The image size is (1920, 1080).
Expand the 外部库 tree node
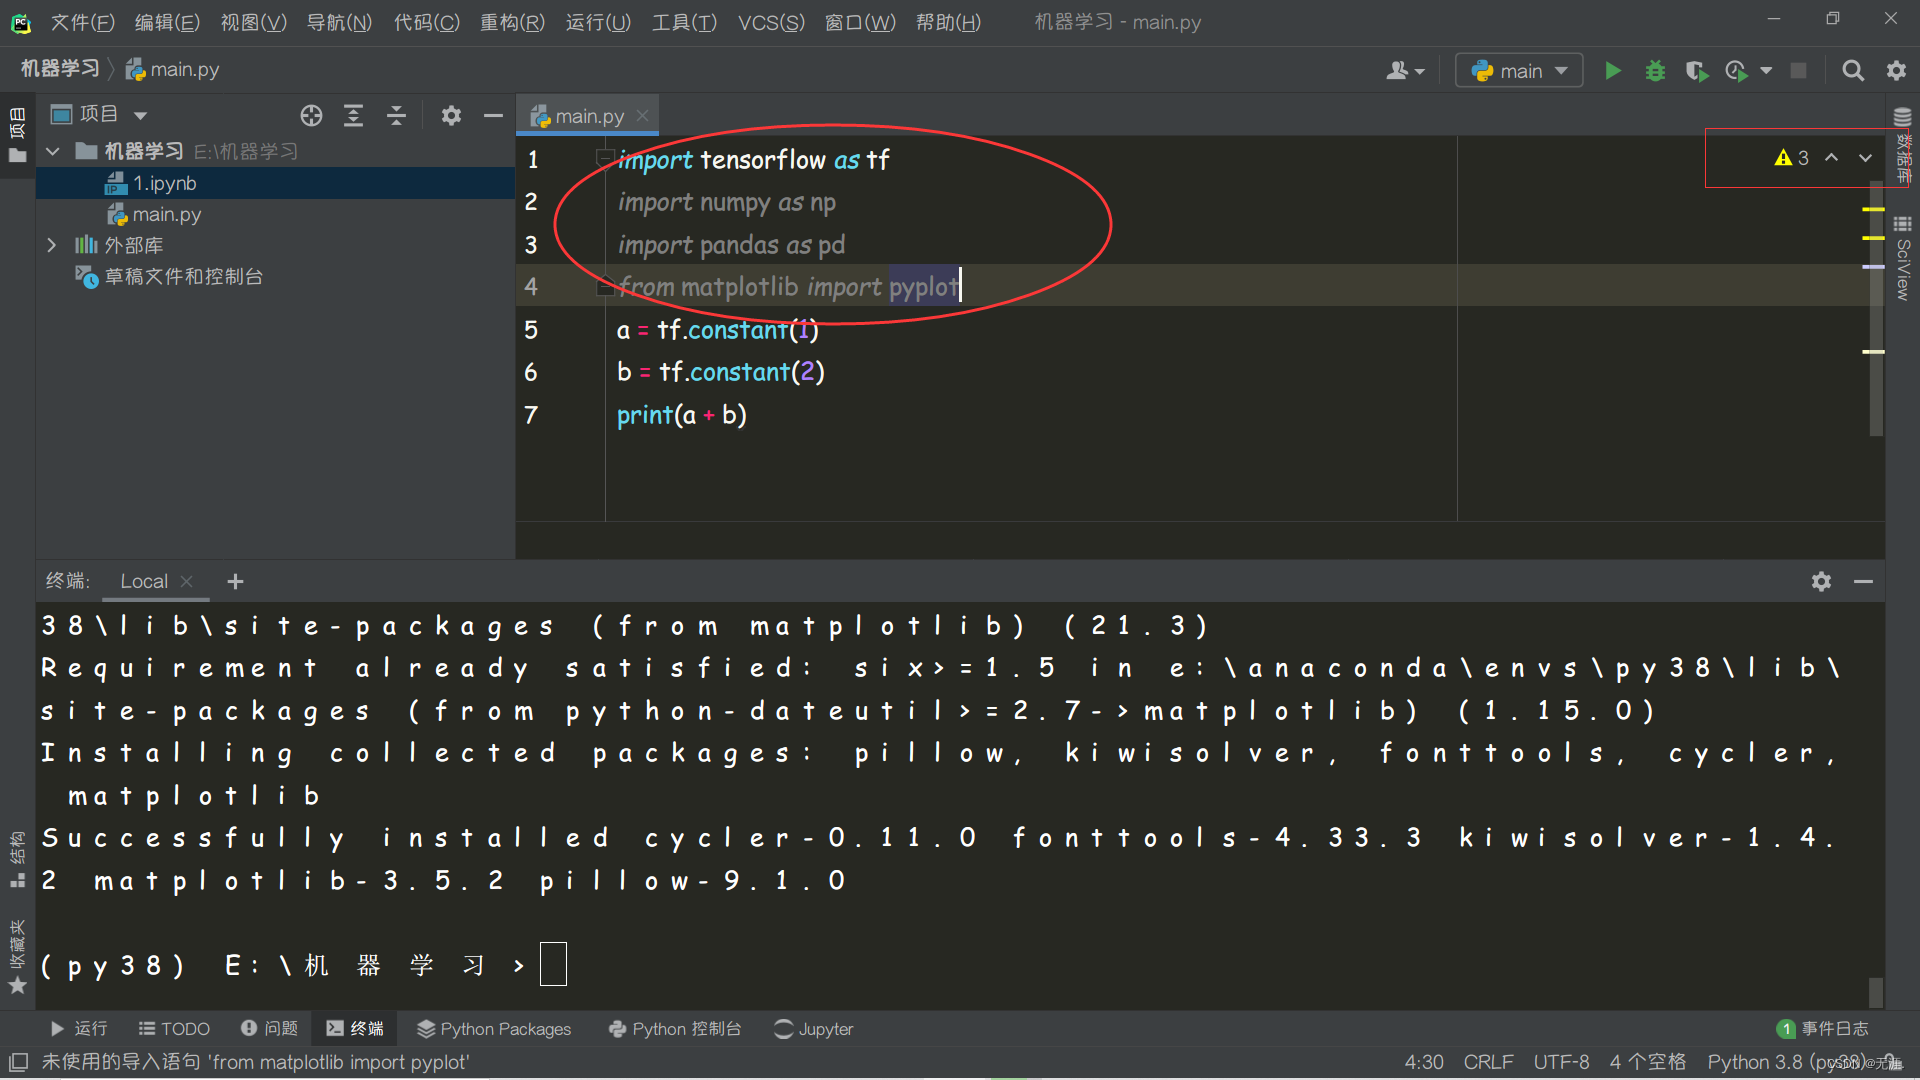pyautogui.click(x=52, y=245)
